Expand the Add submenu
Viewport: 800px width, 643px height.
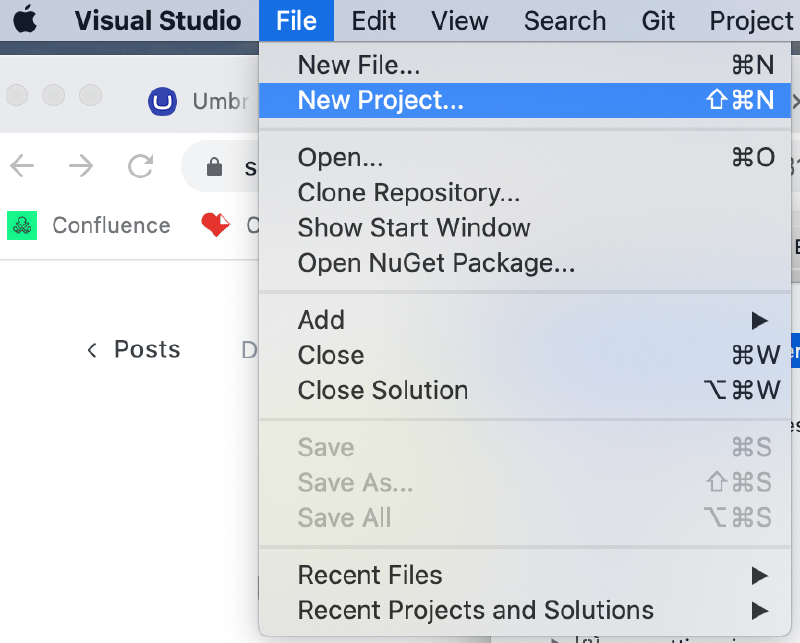point(525,320)
